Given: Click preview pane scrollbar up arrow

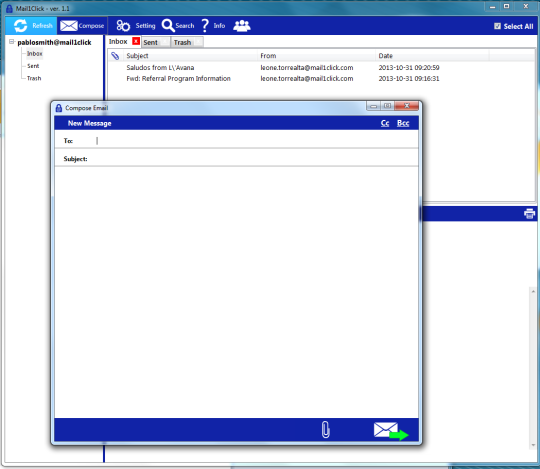Looking at the screenshot, I should click(533, 291).
